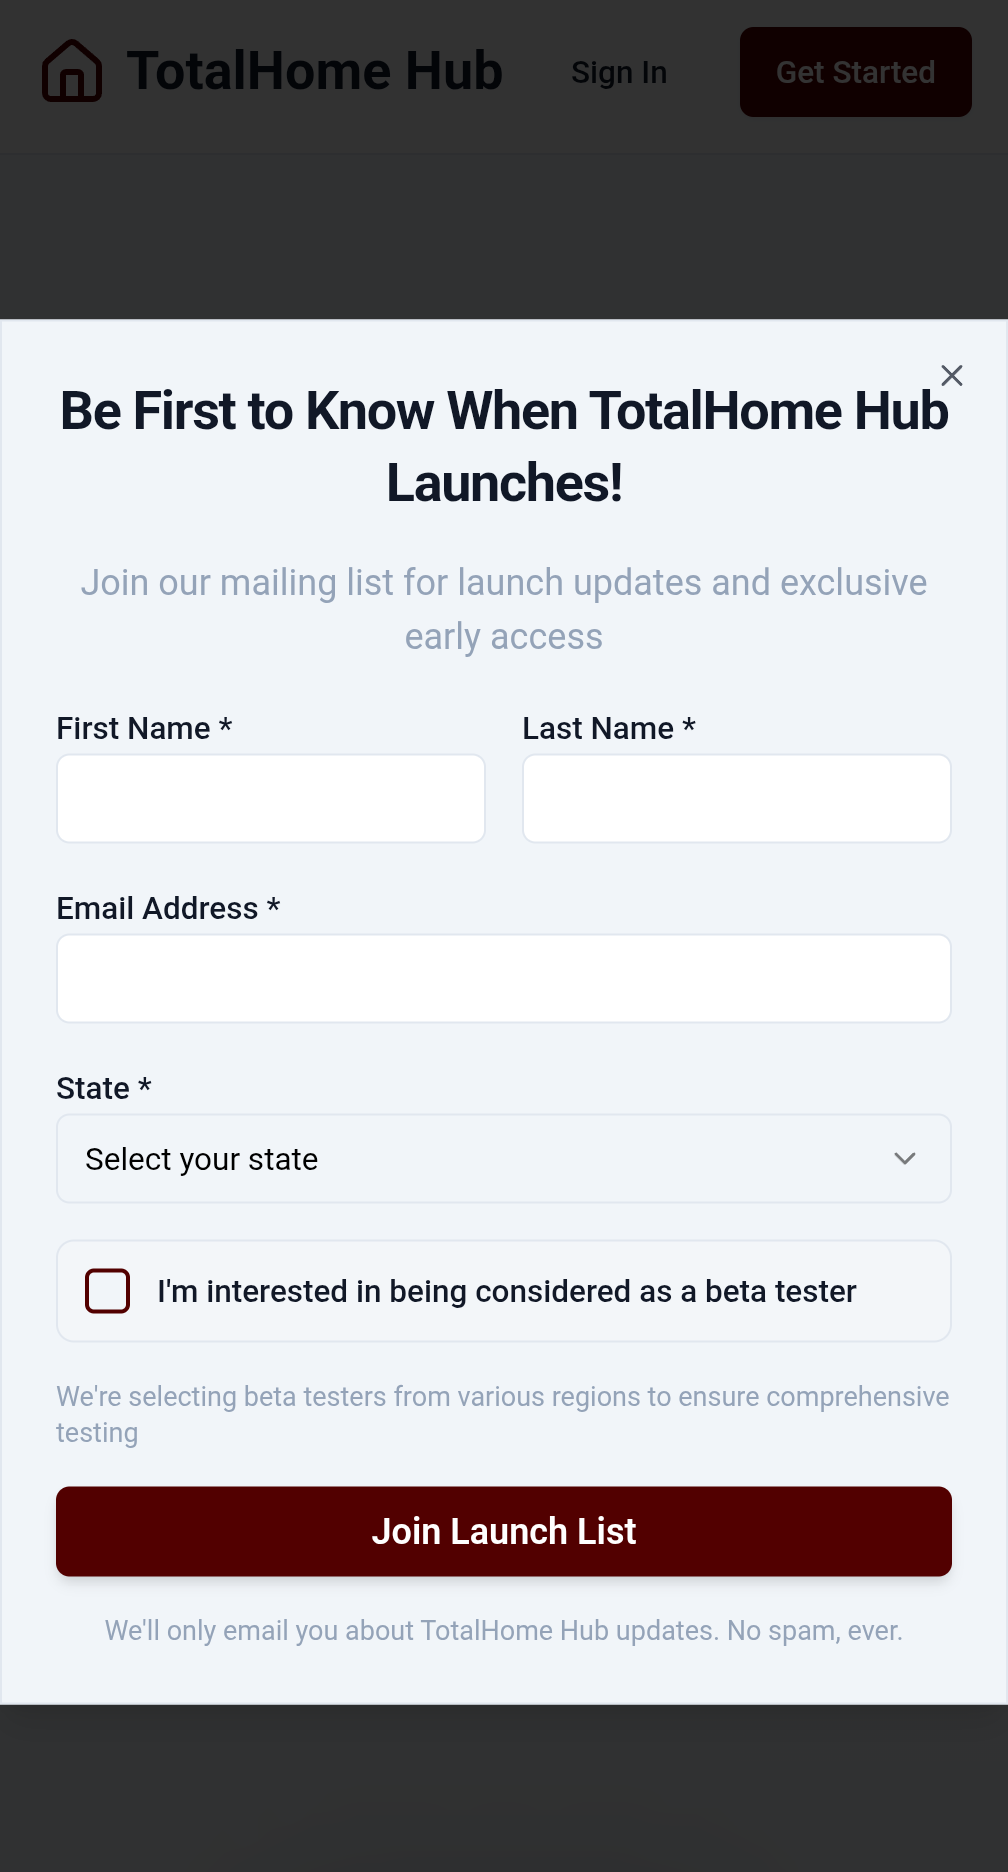Click the 'First Name *' label
This screenshot has height=1872, width=1008.
(144, 729)
